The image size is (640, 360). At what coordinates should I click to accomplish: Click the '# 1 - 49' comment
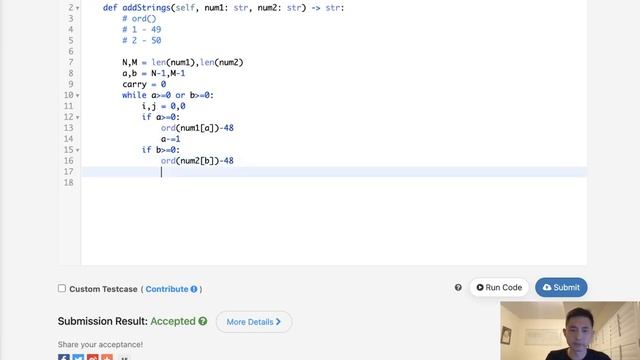tap(142, 29)
